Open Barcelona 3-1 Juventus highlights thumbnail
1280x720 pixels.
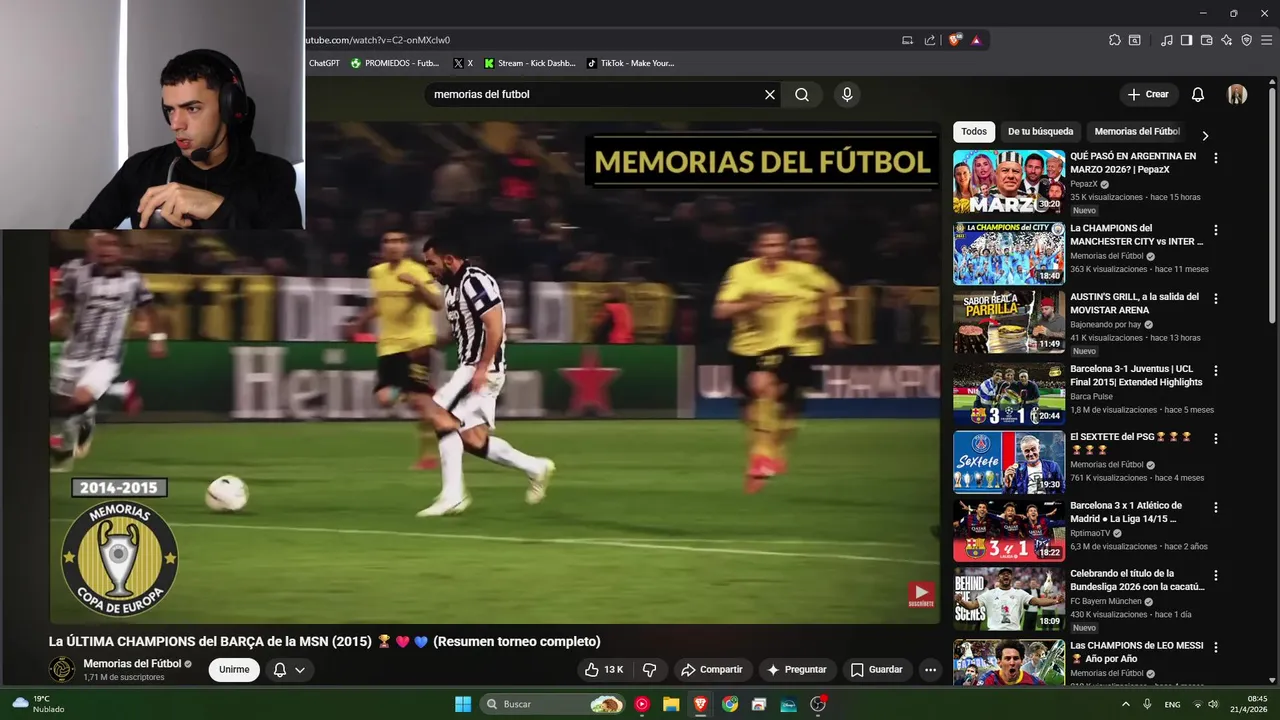click(x=1009, y=394)
